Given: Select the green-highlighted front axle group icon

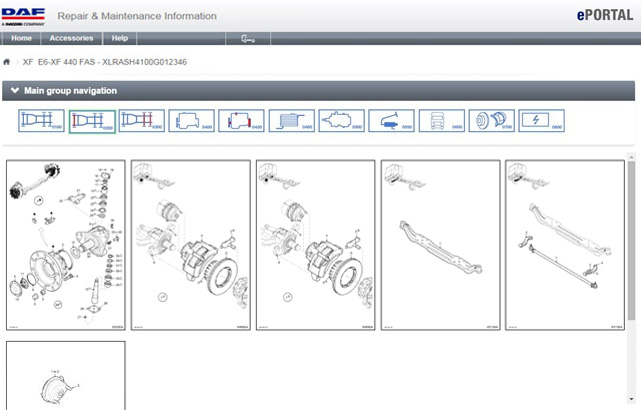Looking at the screenshot, I should [91, 122].
